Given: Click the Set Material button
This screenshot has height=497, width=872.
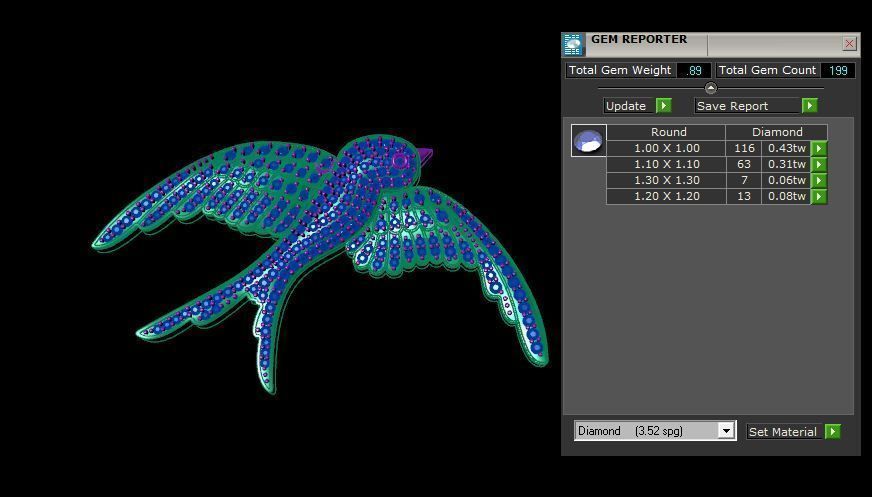Looking at the screenshot, I should [783, 431].
